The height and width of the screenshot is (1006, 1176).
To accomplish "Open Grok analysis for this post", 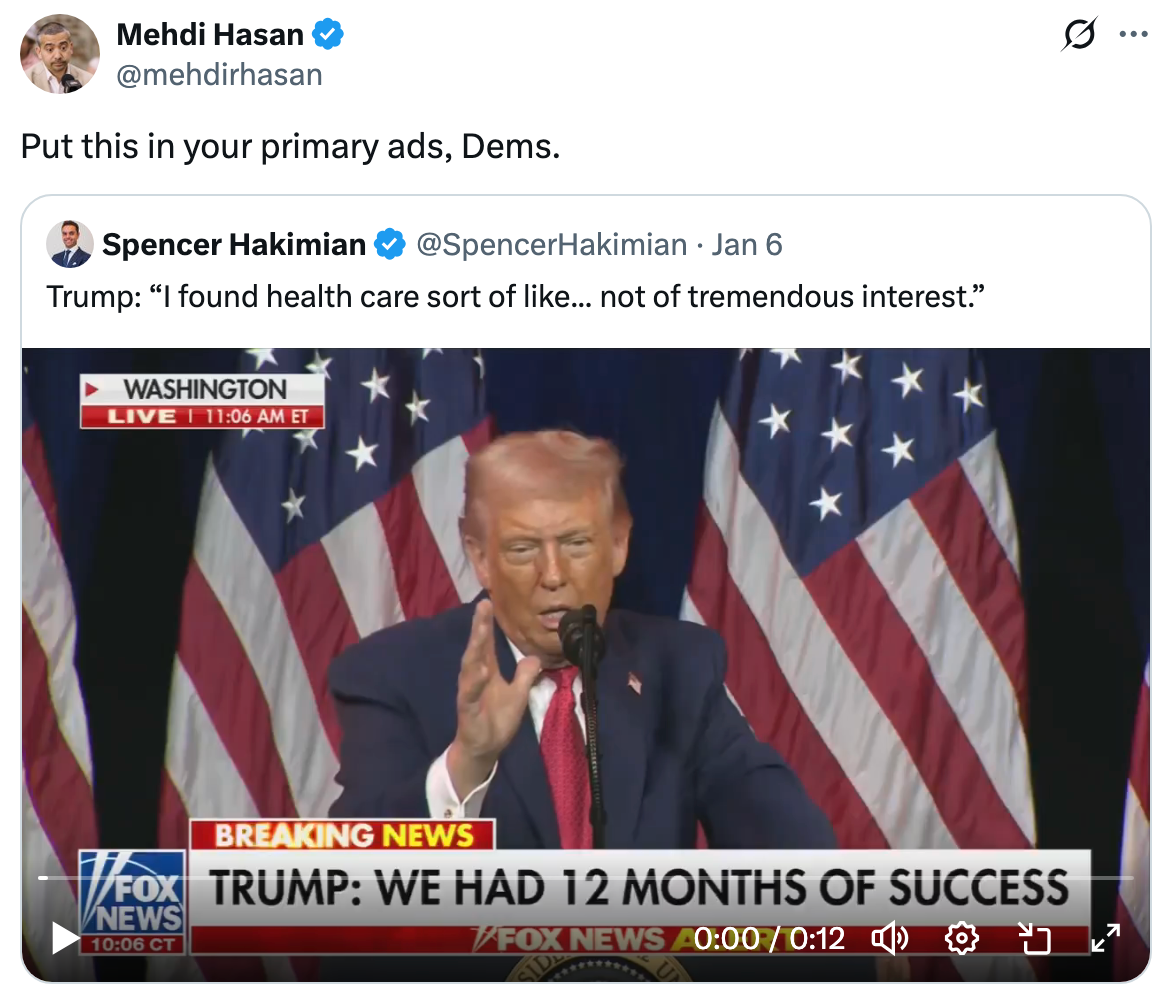I will pyautogui.click(x=1079, y=33).
